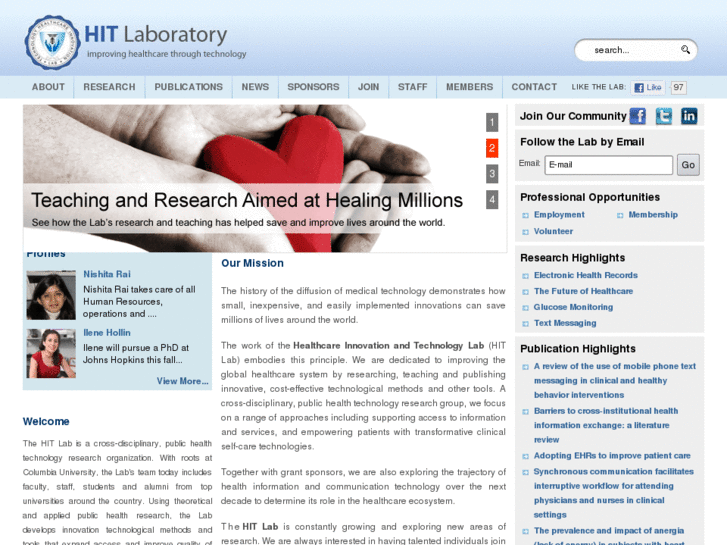Viewport: 727px width, 545px height.
Task: Click the Facebook Like button
Action: click(x=648, y=87)
